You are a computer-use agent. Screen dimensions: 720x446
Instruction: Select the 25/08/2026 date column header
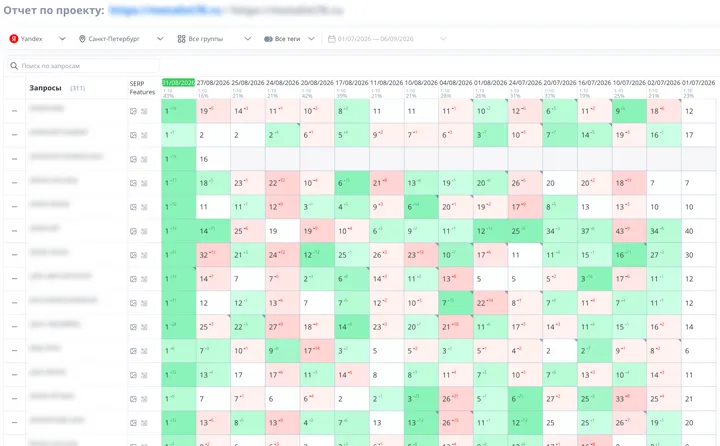click(248, 83)
